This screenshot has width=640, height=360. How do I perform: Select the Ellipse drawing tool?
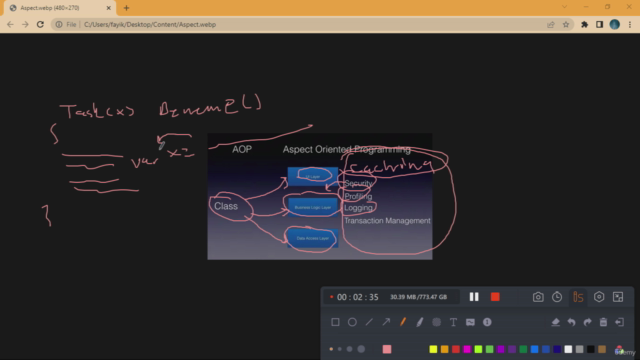point(352,322)
